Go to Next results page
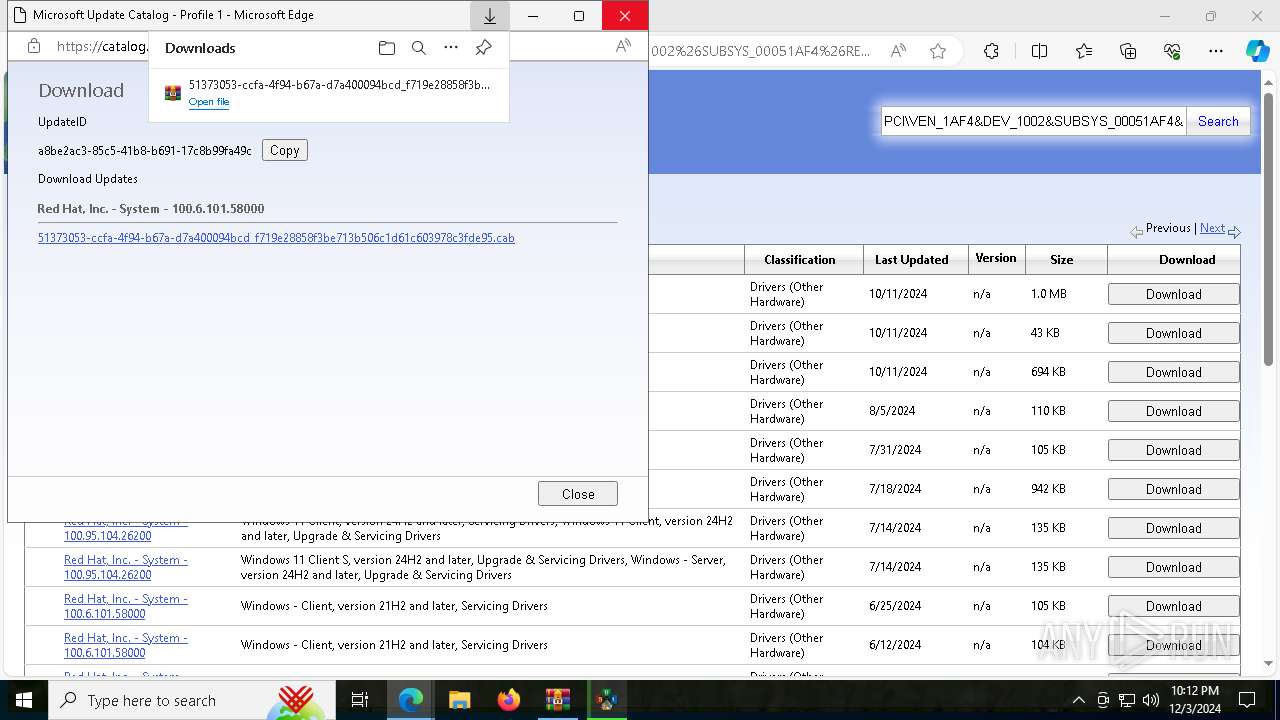 pos(1212,228)
